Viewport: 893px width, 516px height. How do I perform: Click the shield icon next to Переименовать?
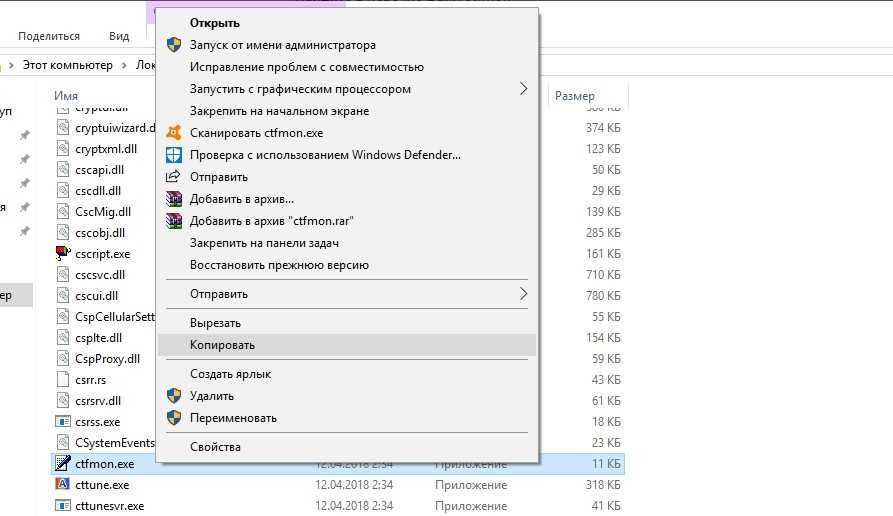coord(174,418)
